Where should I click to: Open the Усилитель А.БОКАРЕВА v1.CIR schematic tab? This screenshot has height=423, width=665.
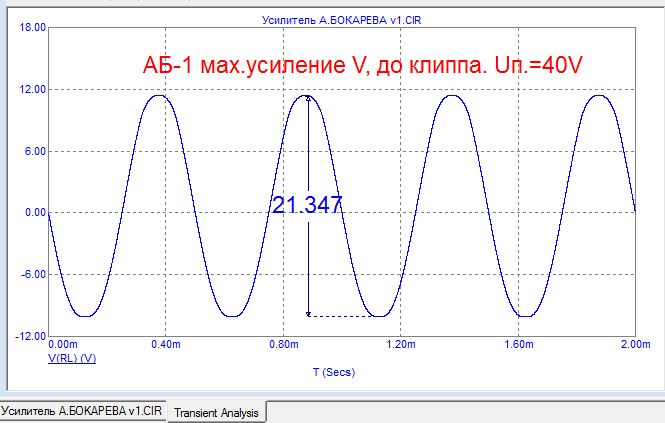pyautogui.click(x=82, y=412)
